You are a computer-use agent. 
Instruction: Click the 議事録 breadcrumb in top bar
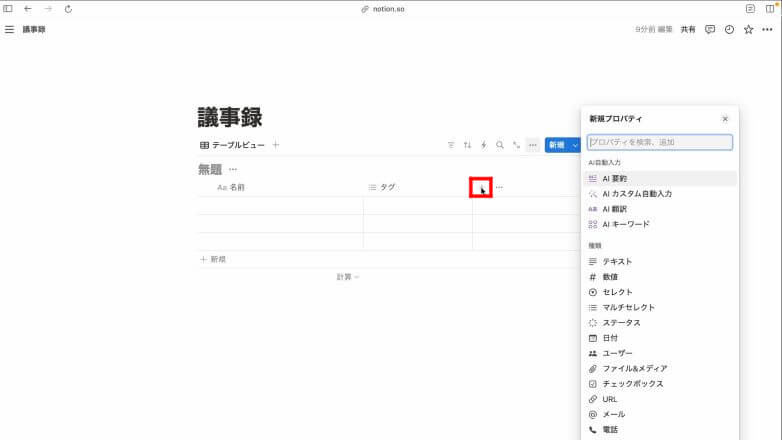point(34,29)
